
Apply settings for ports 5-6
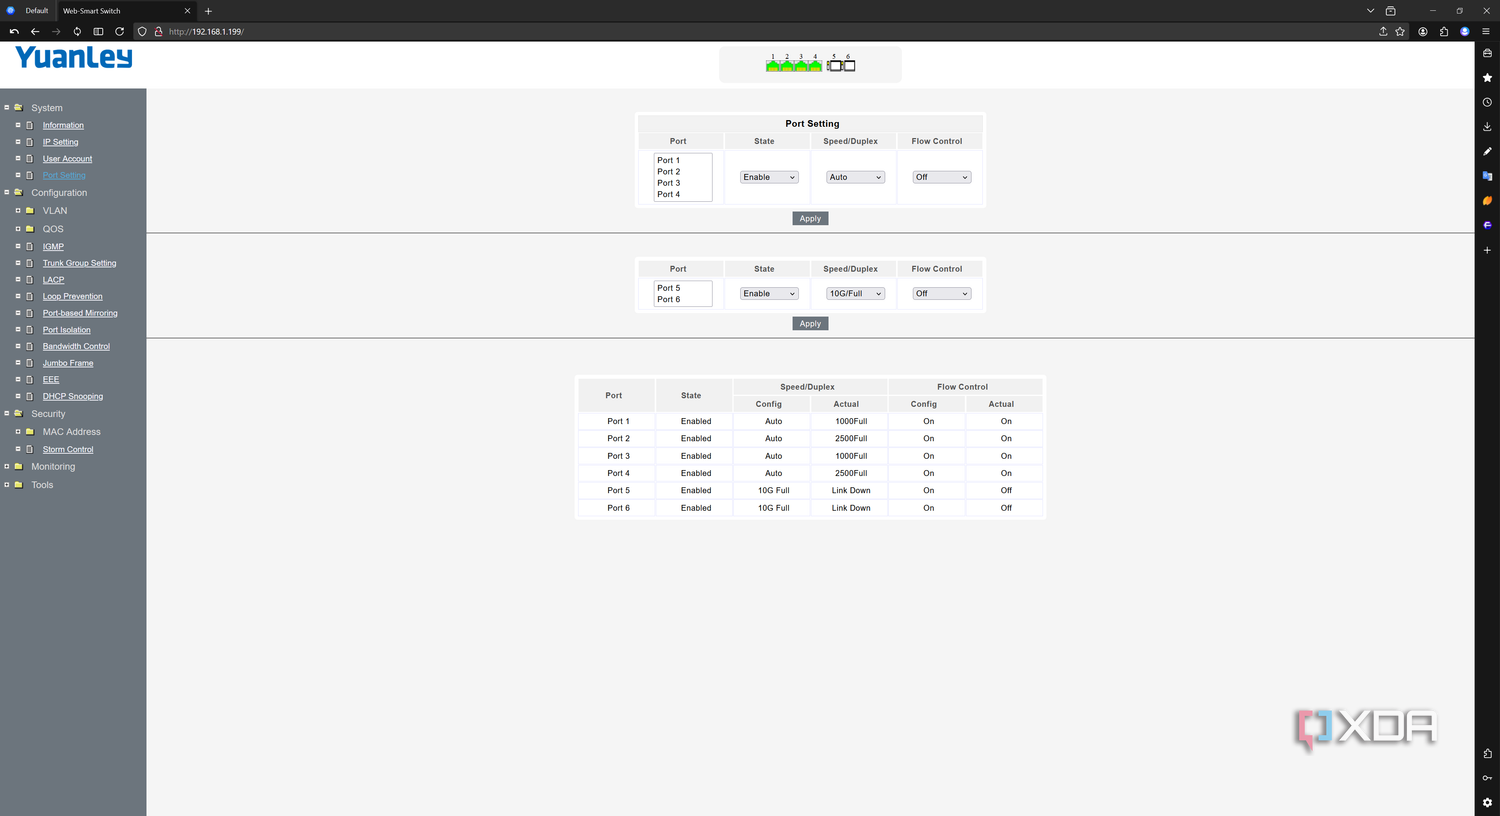coord(810,323)
